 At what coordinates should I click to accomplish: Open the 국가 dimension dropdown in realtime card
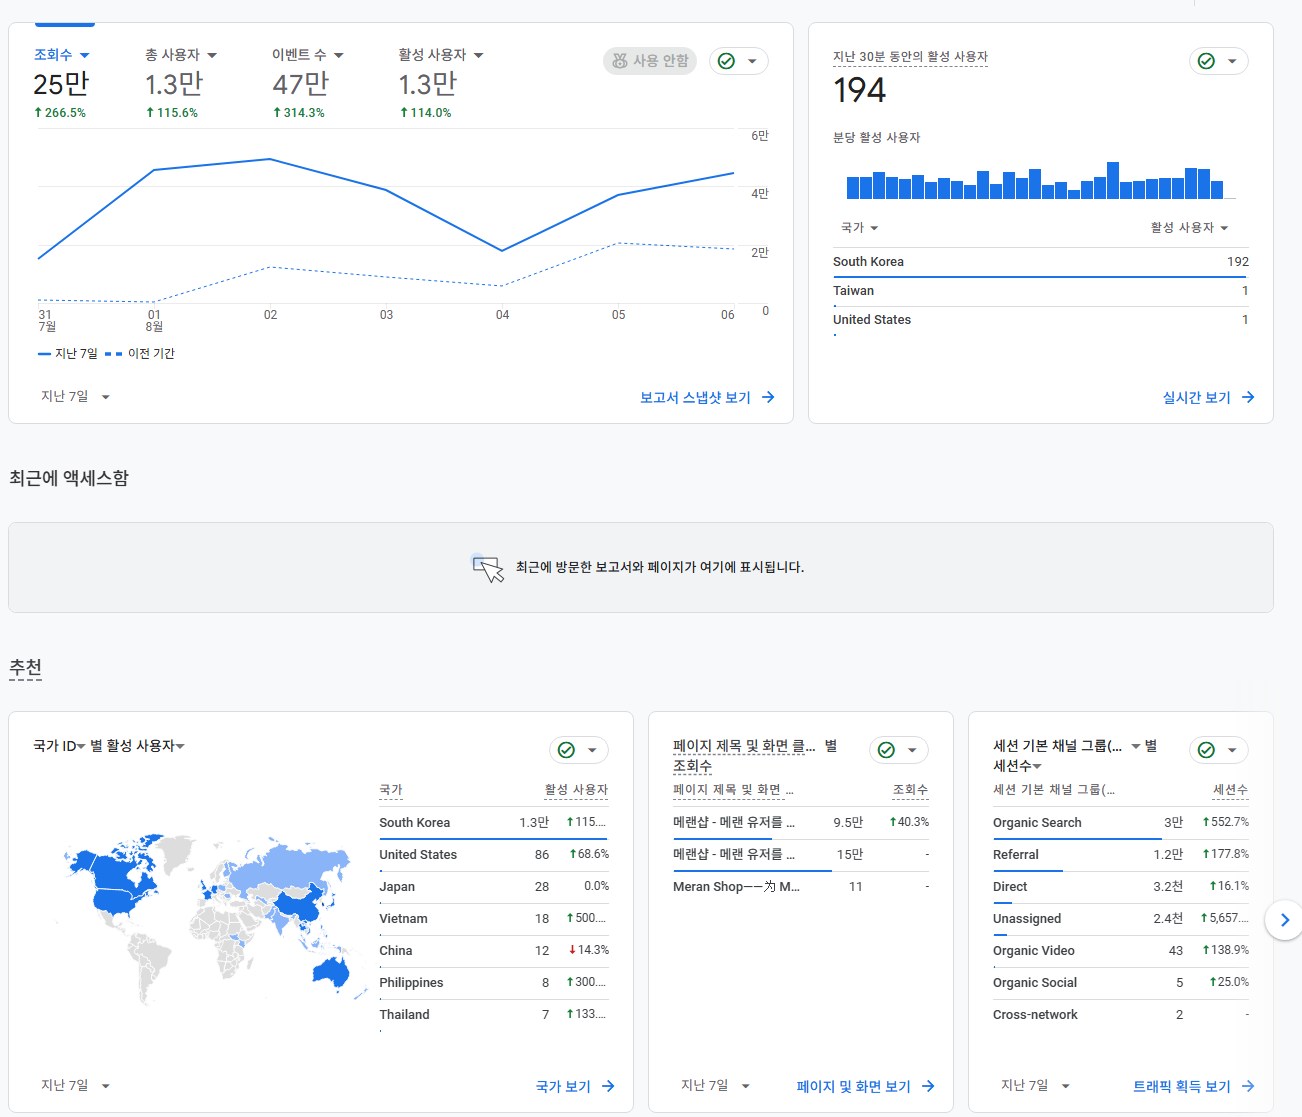click(860, 228)
